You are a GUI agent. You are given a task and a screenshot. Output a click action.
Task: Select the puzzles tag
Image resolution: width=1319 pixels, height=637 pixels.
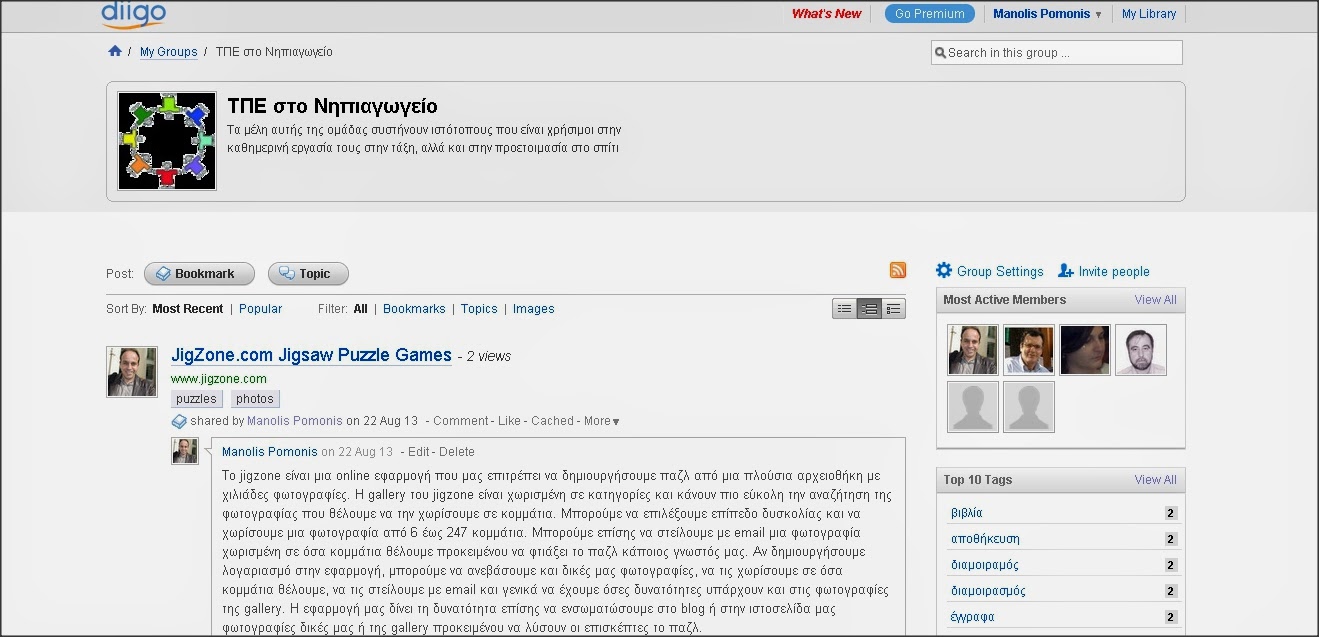click(x=196, y=399)
